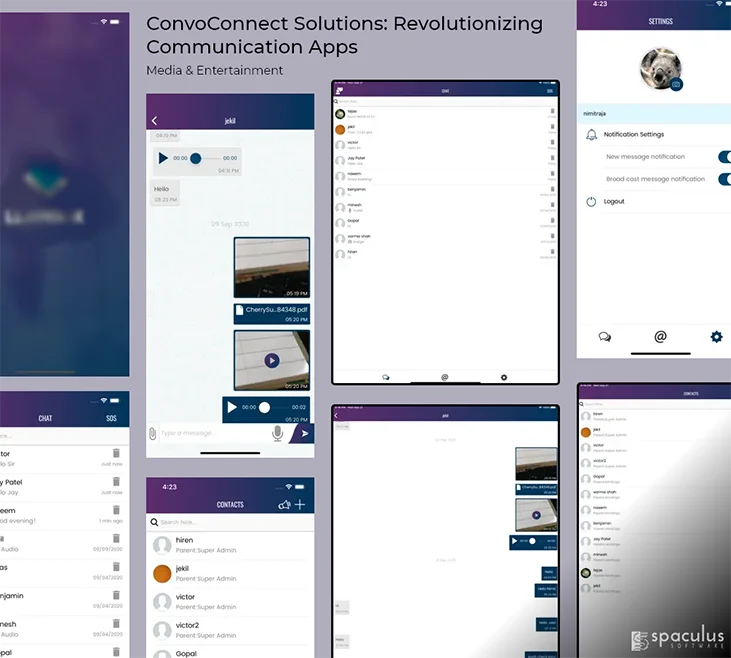Viewport: 731px width, 658px height.
Task: Tap SOS in the tablet chat list header
Action: 550,91
